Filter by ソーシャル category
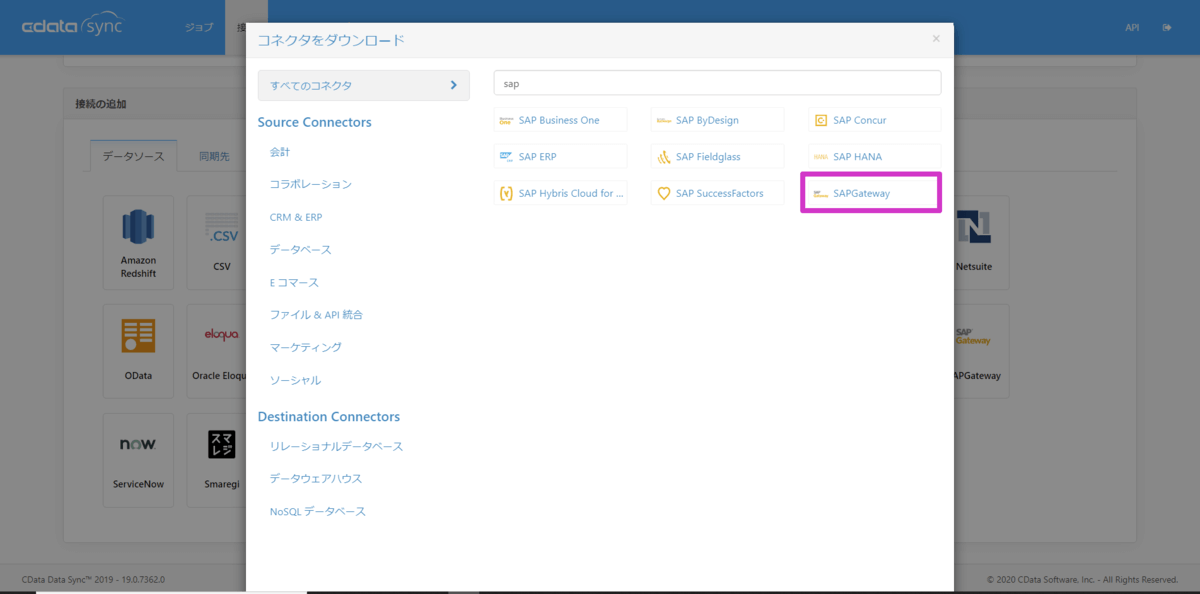 pyautogui.click(x=295, y=381)
